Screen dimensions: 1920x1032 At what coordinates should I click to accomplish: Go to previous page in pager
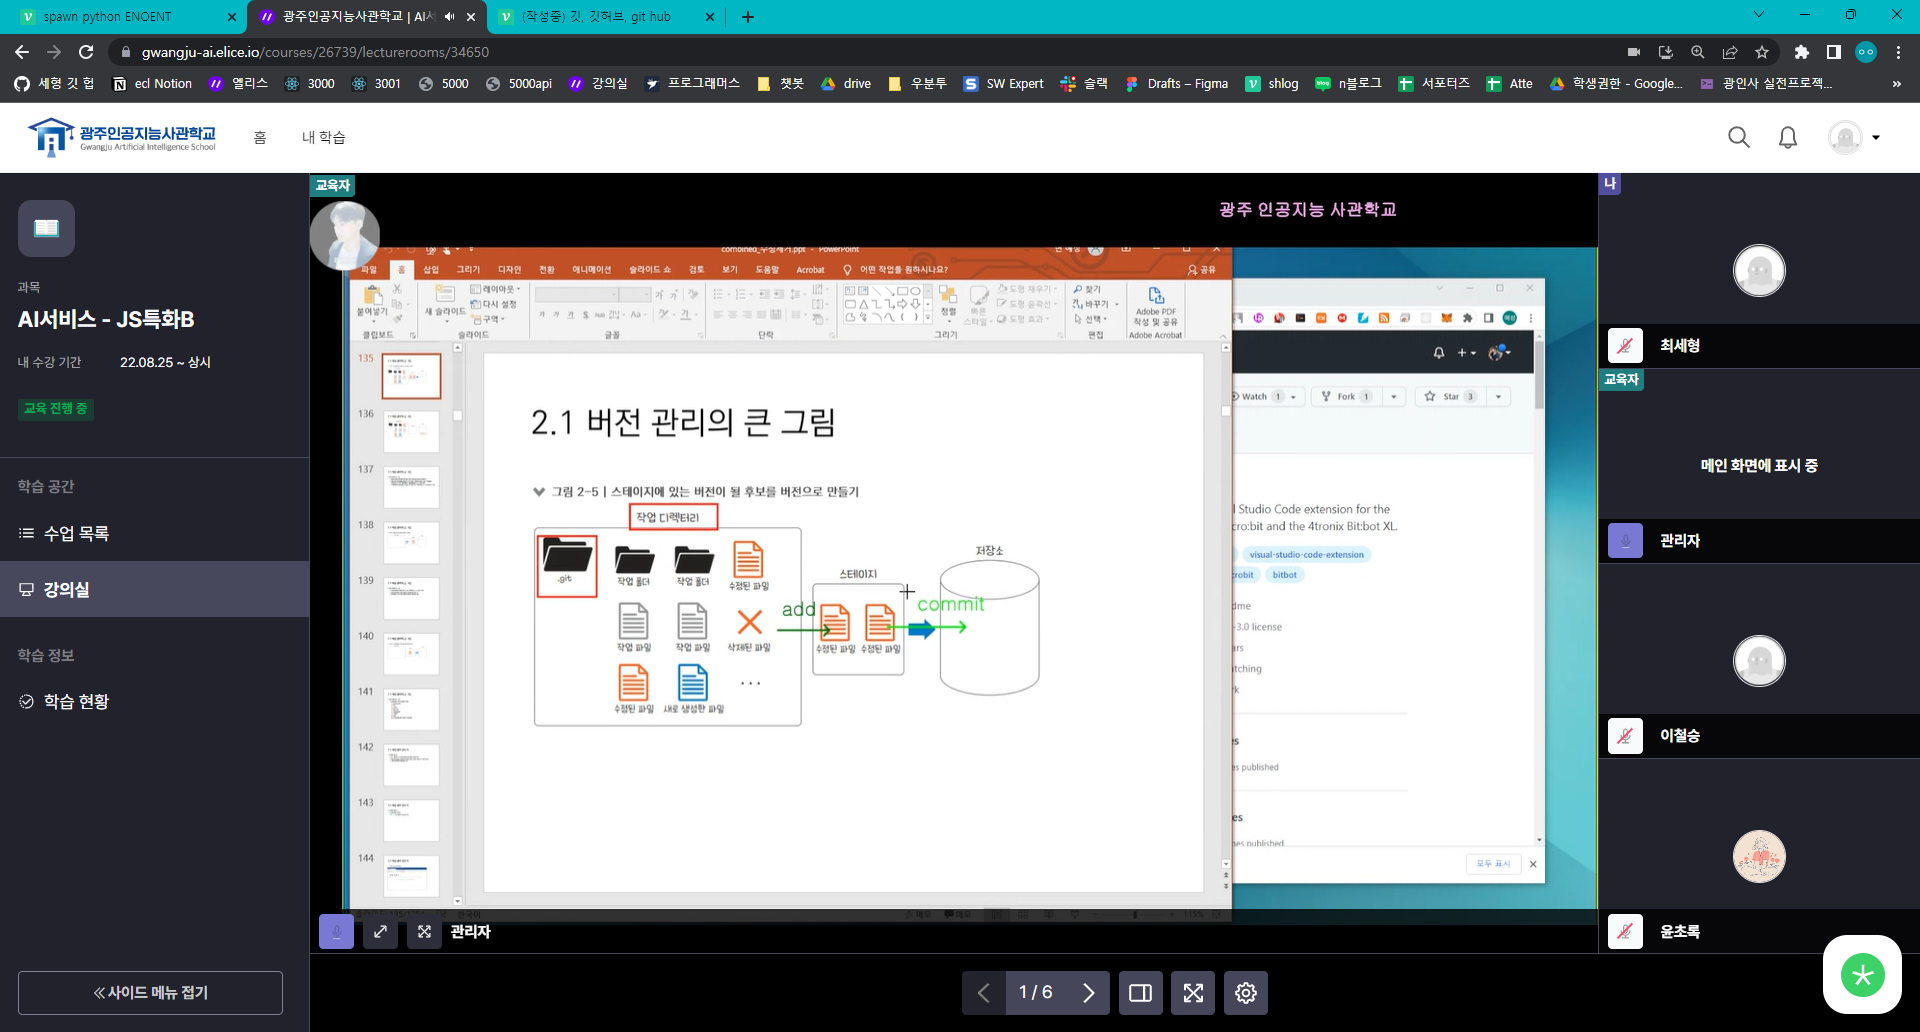point(984,993)
